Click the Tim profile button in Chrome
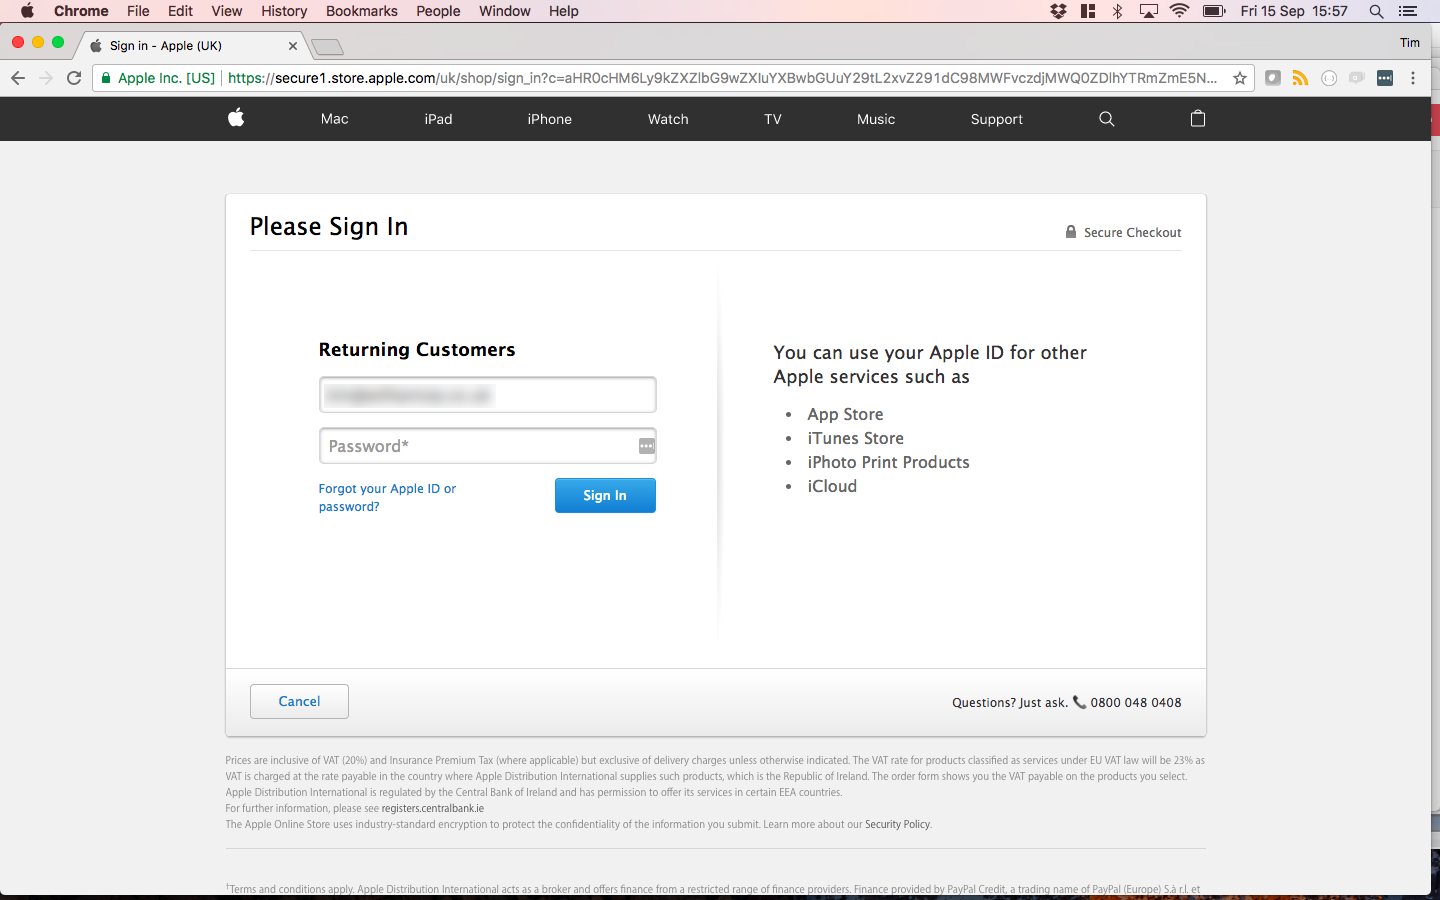The height and width of the screenshot is (900, 1440). (1410, 43)
